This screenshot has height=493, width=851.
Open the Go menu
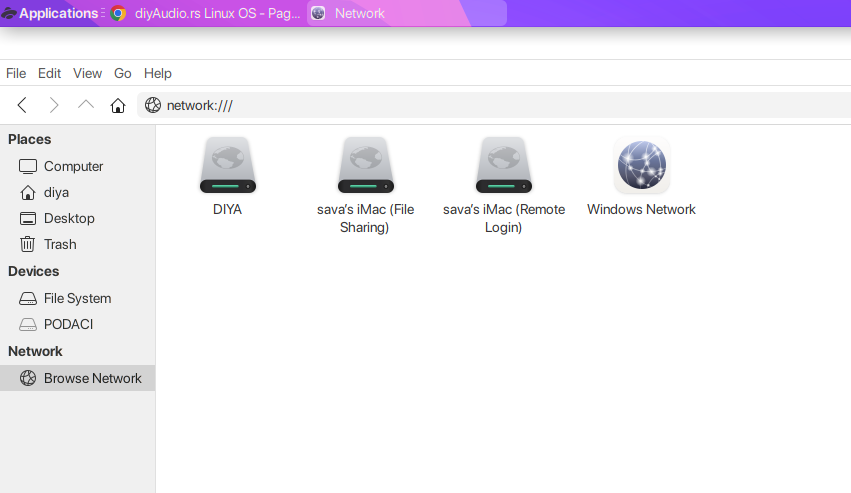123,73
